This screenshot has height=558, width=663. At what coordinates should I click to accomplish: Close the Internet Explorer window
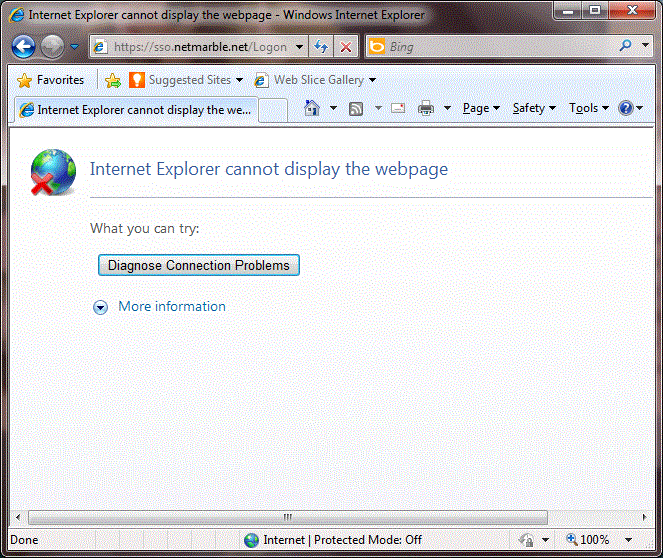click(632, 11)
